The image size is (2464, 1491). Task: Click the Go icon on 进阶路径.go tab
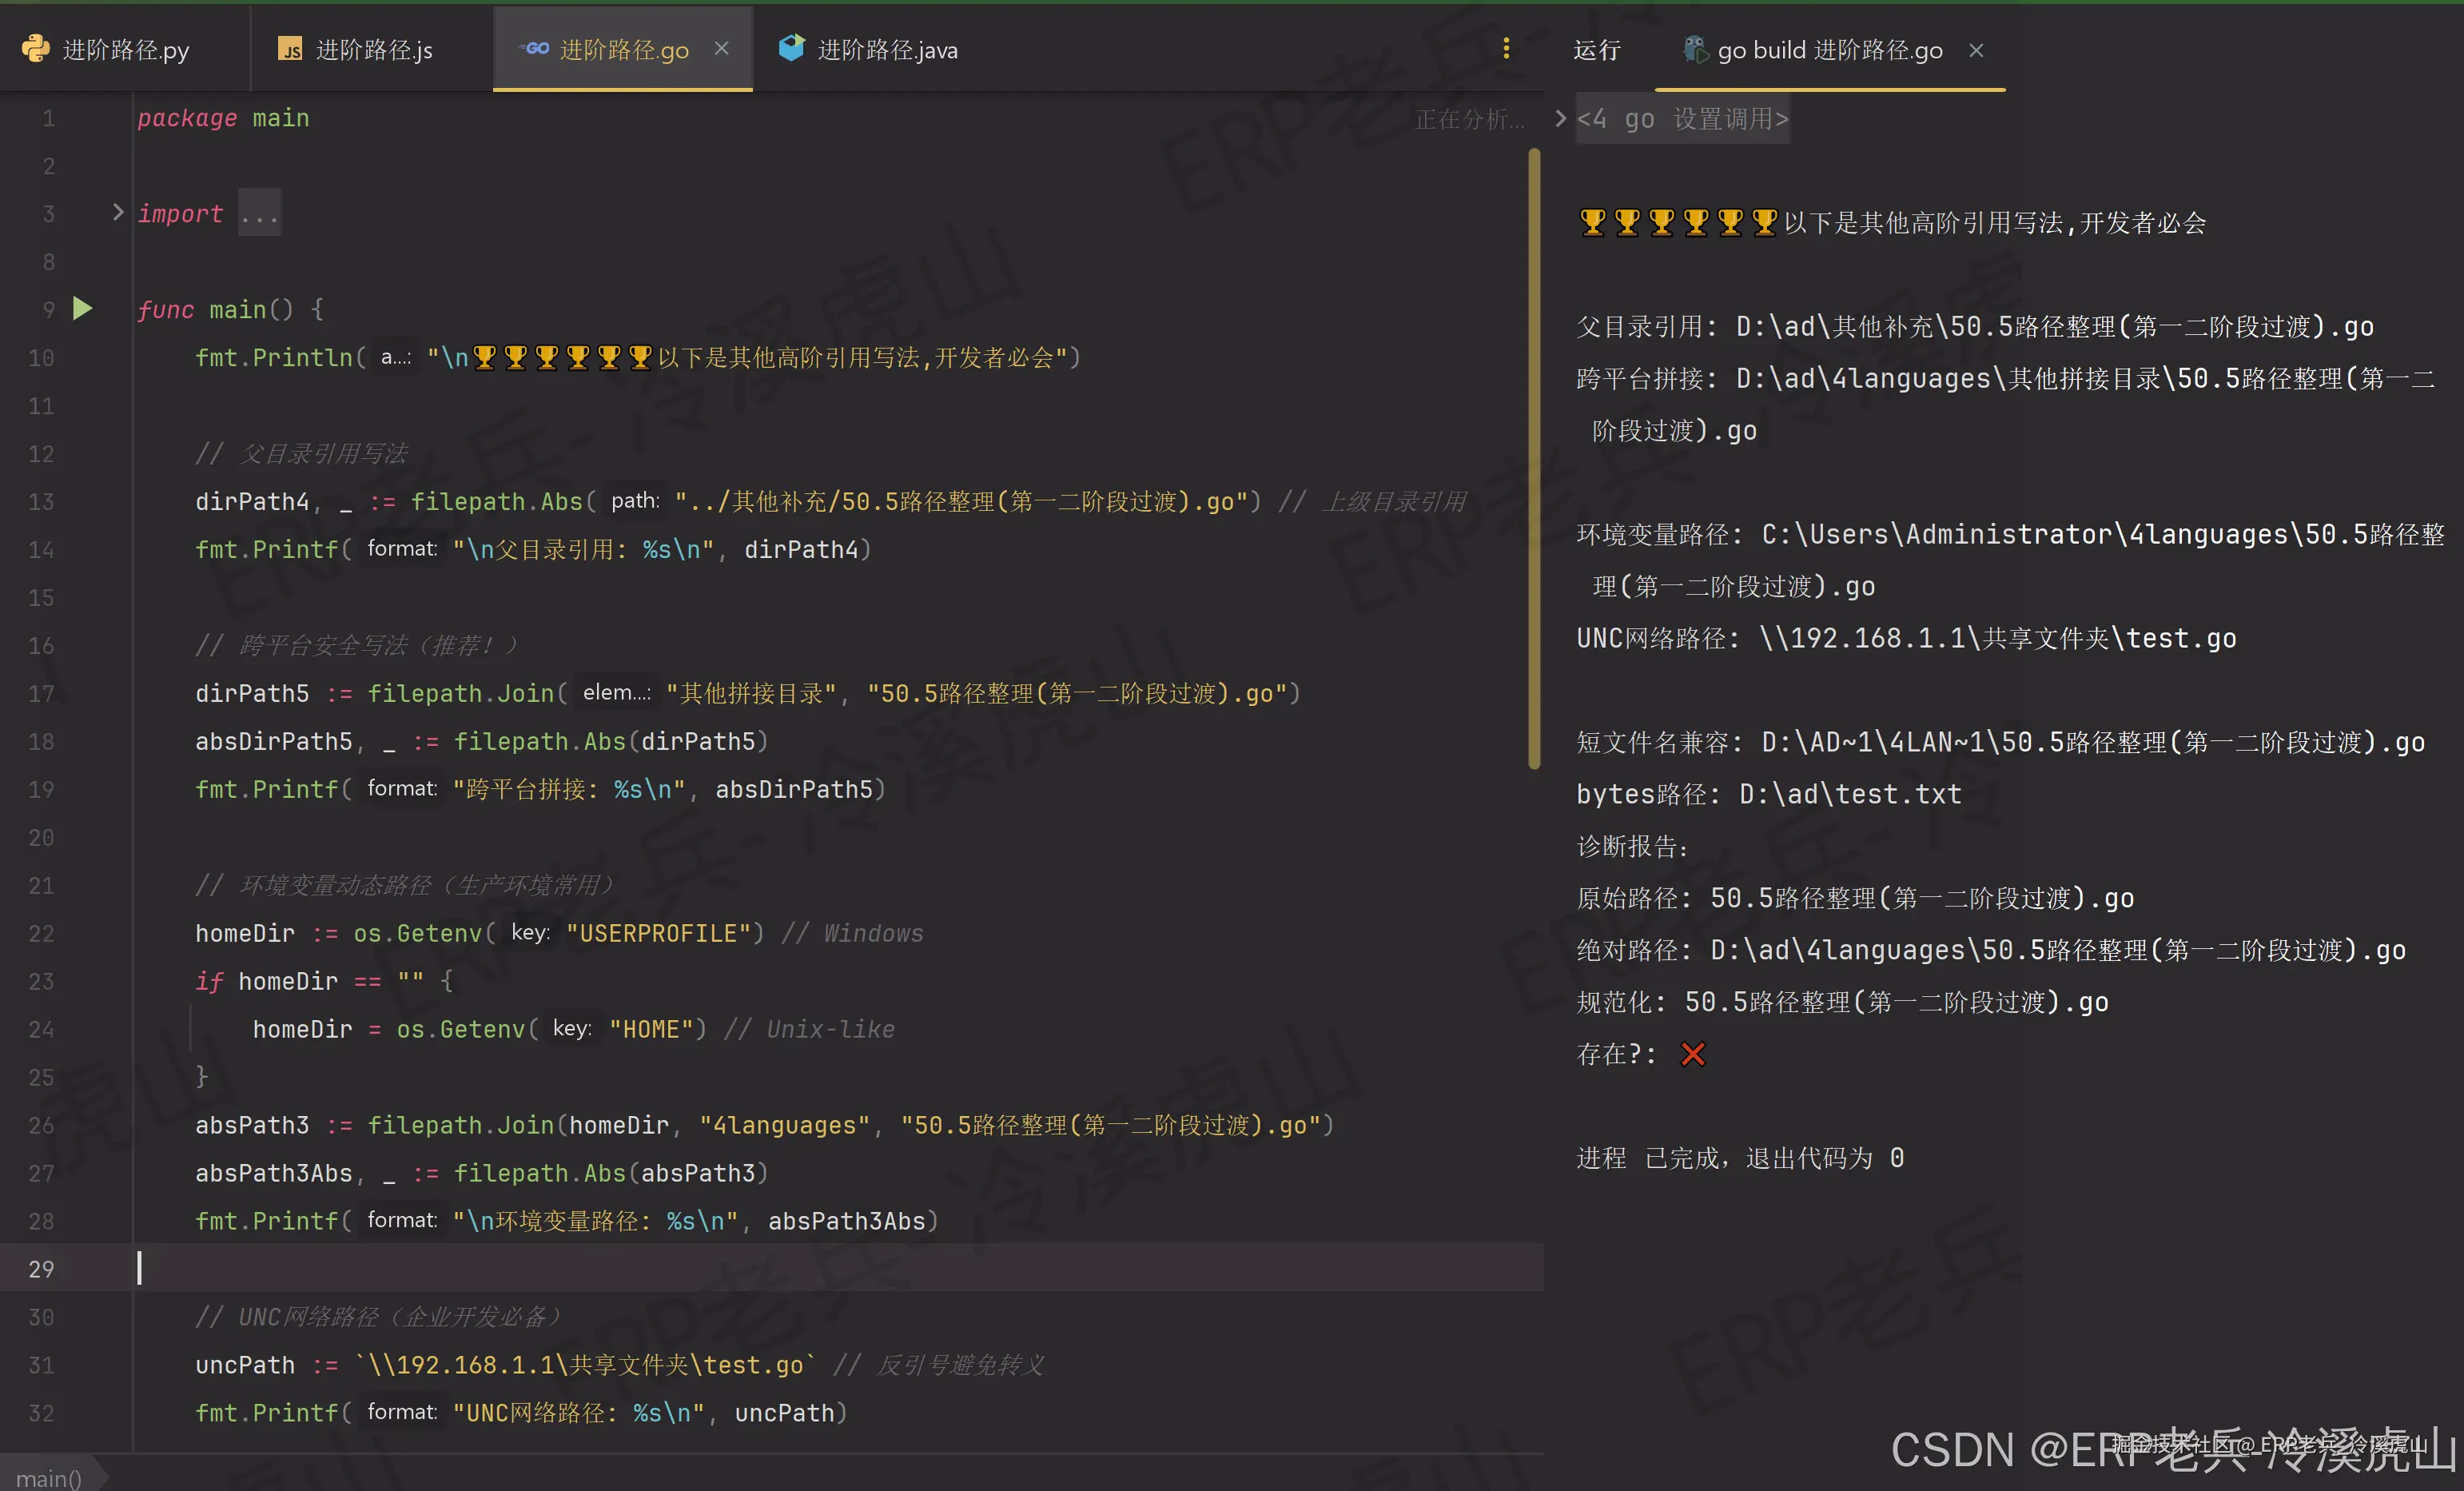536,48
